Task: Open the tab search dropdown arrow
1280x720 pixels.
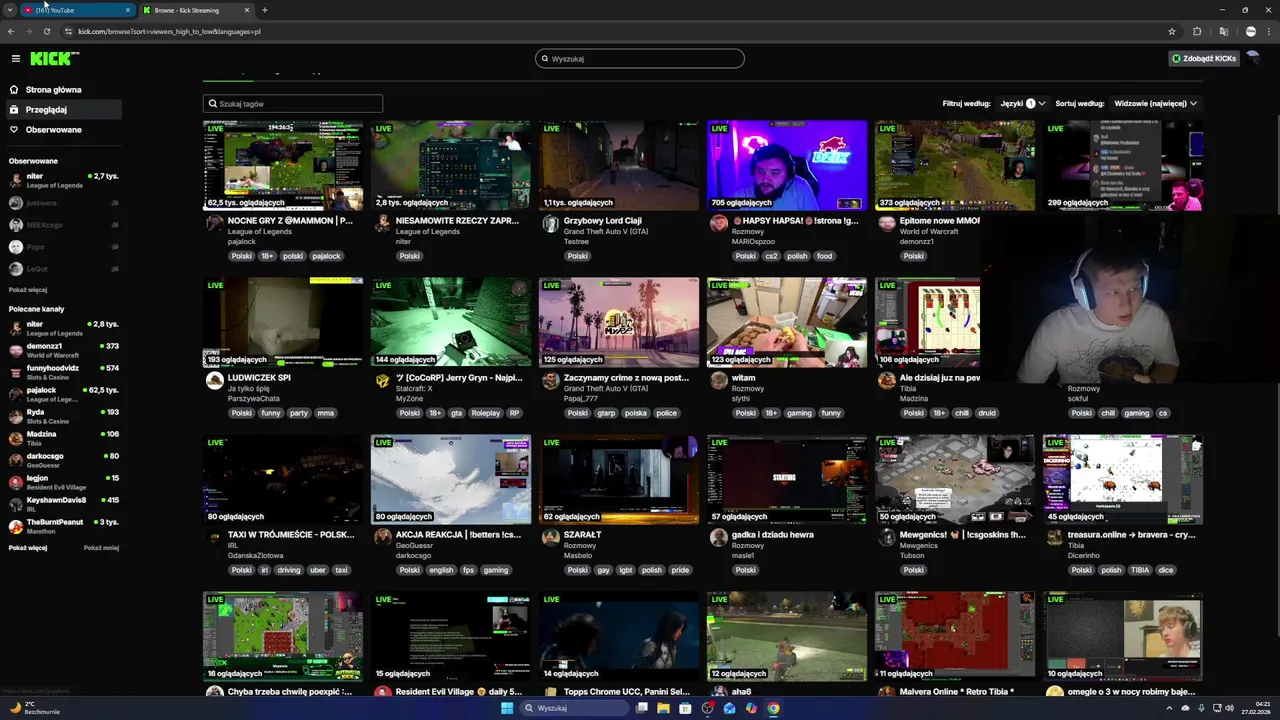Action: coord(11,10)
